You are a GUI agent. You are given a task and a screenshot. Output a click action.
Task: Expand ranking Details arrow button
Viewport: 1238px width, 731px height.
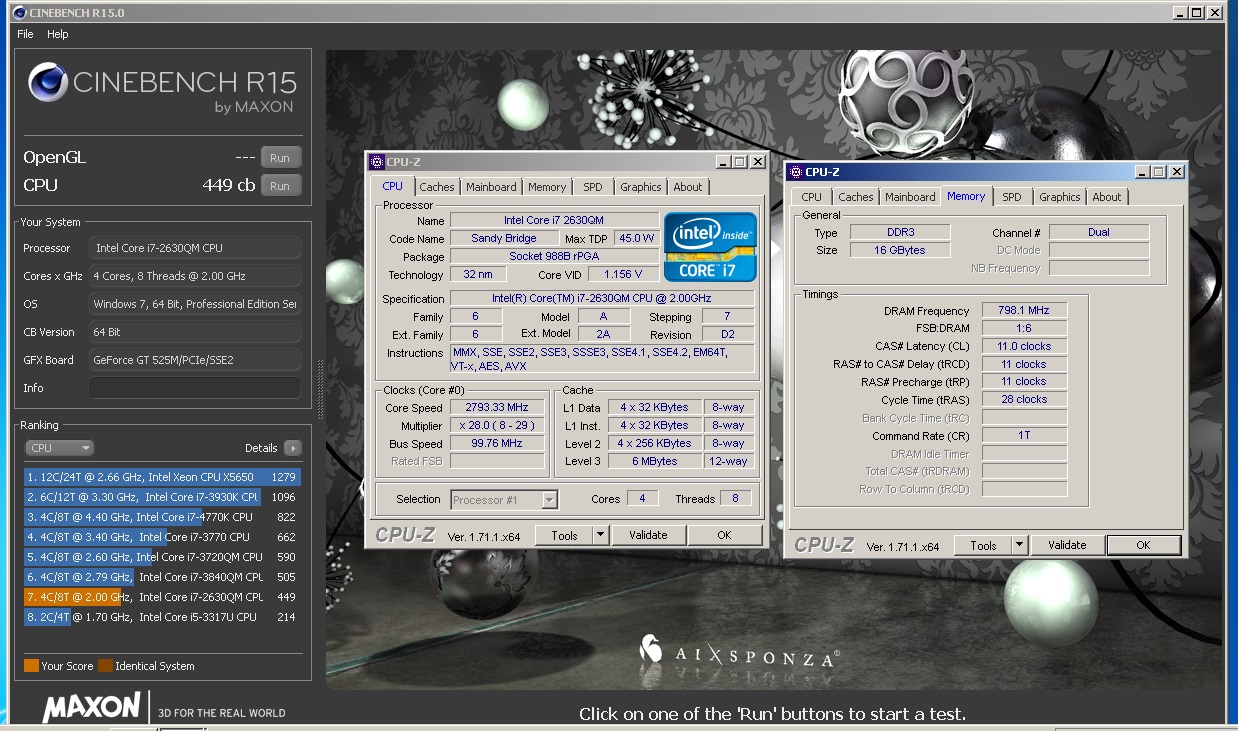click(x=292, y=448)
